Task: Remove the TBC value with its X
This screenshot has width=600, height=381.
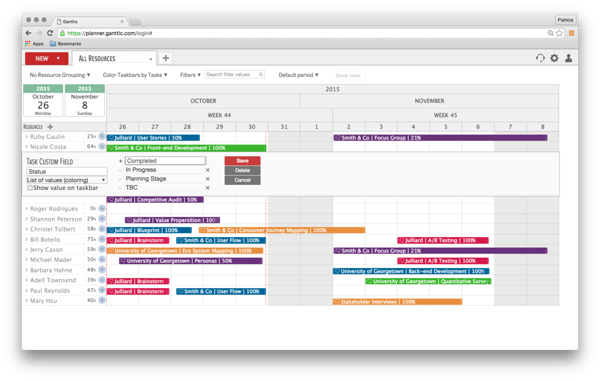Action: click(x=208, y=188)
